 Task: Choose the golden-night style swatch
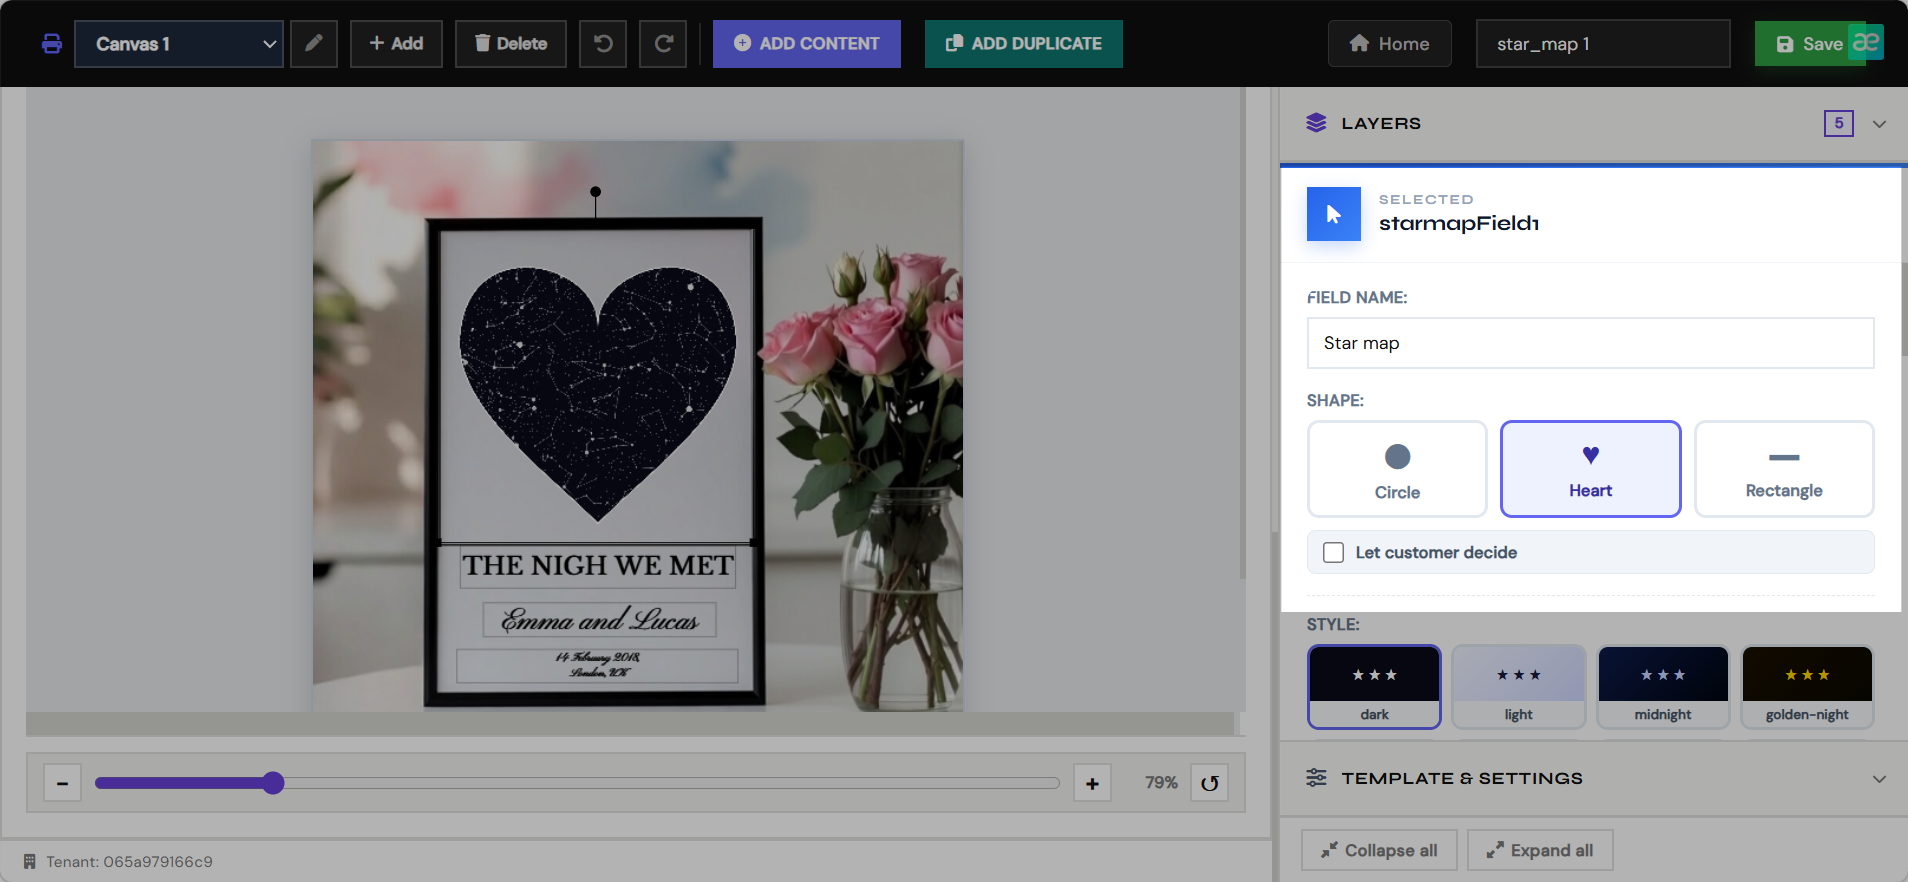[1807, 687]
